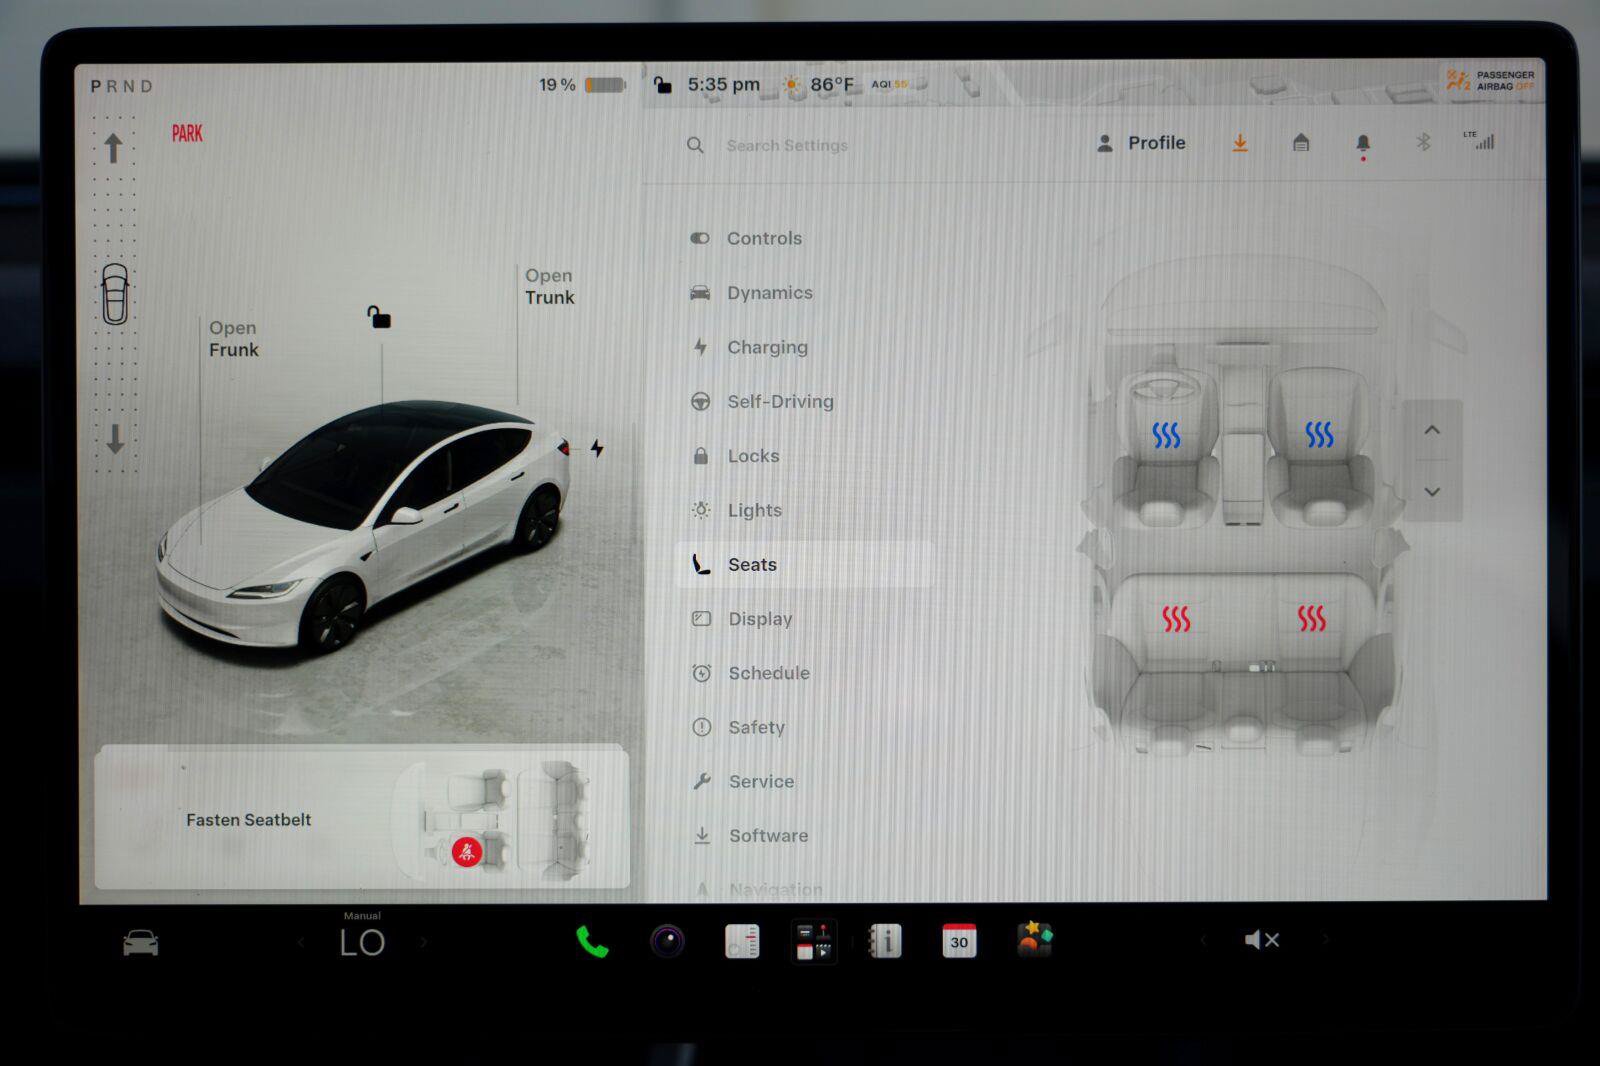Click the seat view down chevron
The width and height of the screenshot is (1600, 1066).
tap(1432, 491)
